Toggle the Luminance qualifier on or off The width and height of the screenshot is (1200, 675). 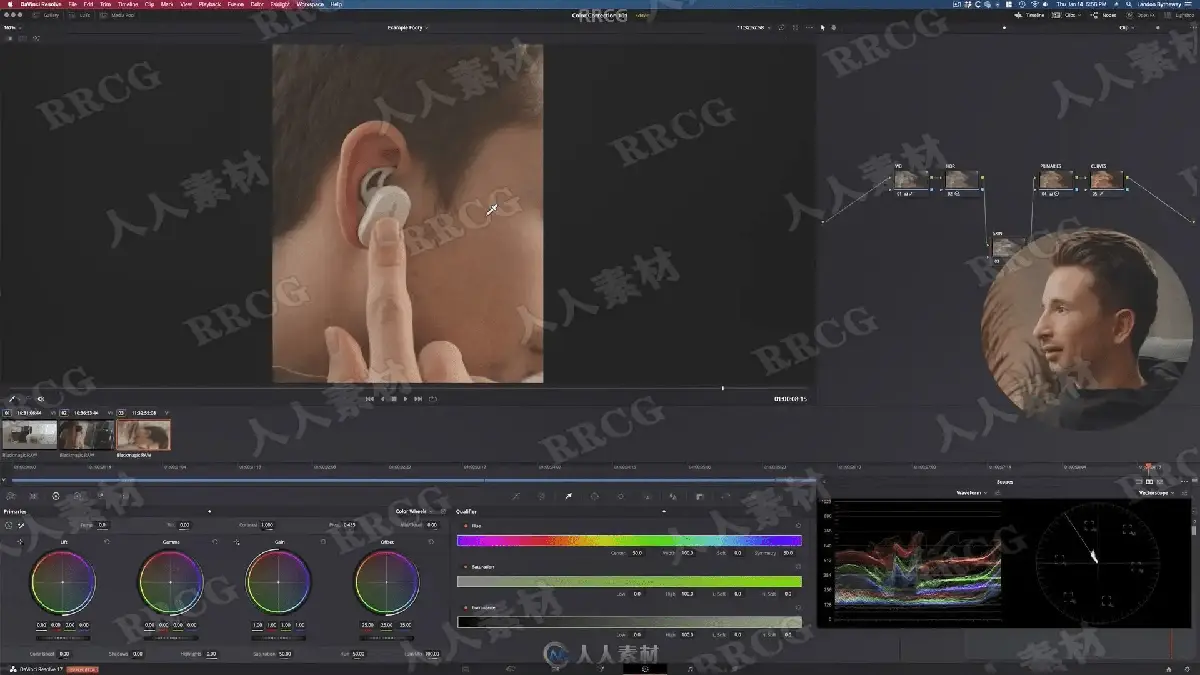point(465,608)
